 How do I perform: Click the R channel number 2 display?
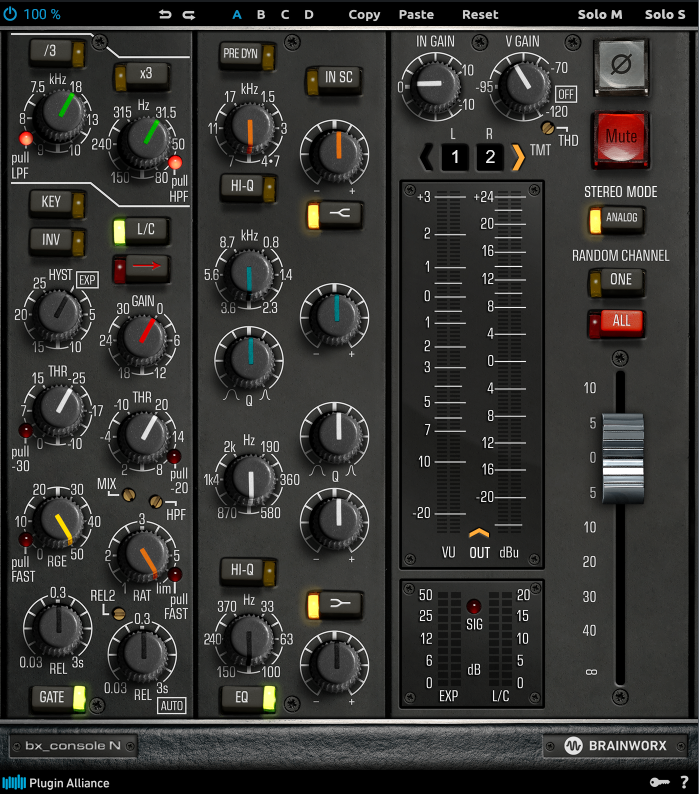(490, 156)
